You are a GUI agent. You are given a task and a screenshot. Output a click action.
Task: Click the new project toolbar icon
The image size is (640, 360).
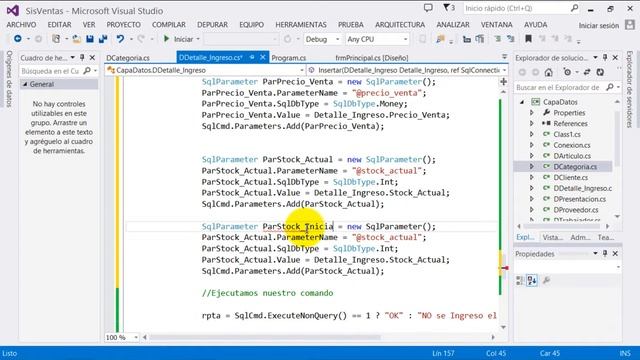[x=56, y=39]
